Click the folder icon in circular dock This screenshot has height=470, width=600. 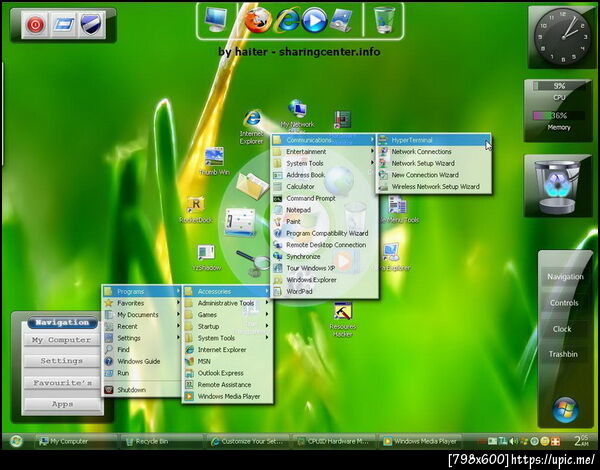click(x=252, y=185)
